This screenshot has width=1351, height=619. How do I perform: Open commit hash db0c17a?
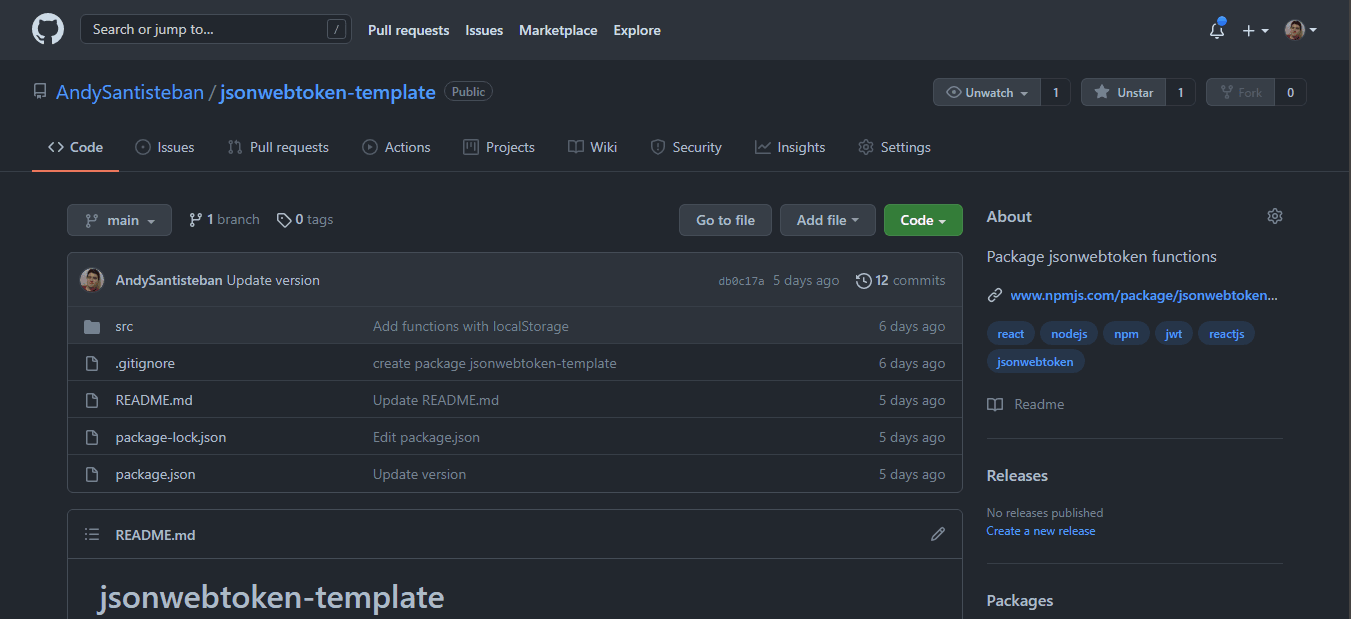(741, 281)
